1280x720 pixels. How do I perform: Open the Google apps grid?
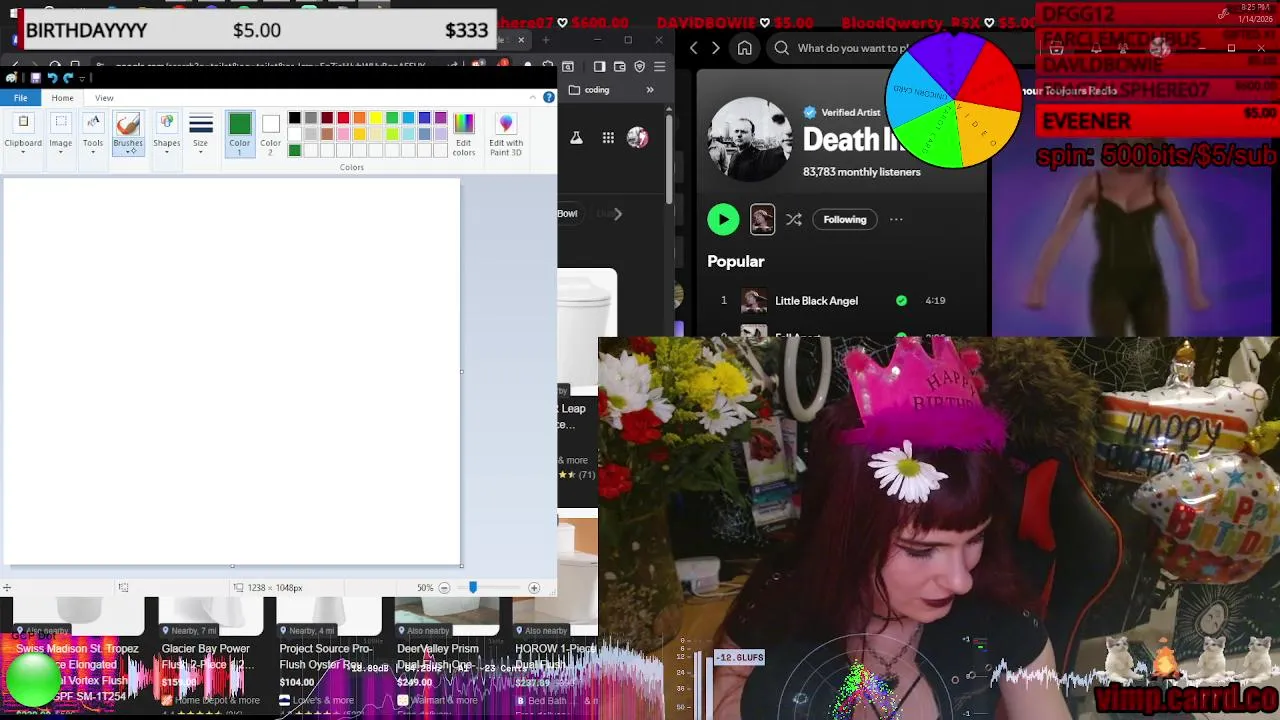(608, 138)
